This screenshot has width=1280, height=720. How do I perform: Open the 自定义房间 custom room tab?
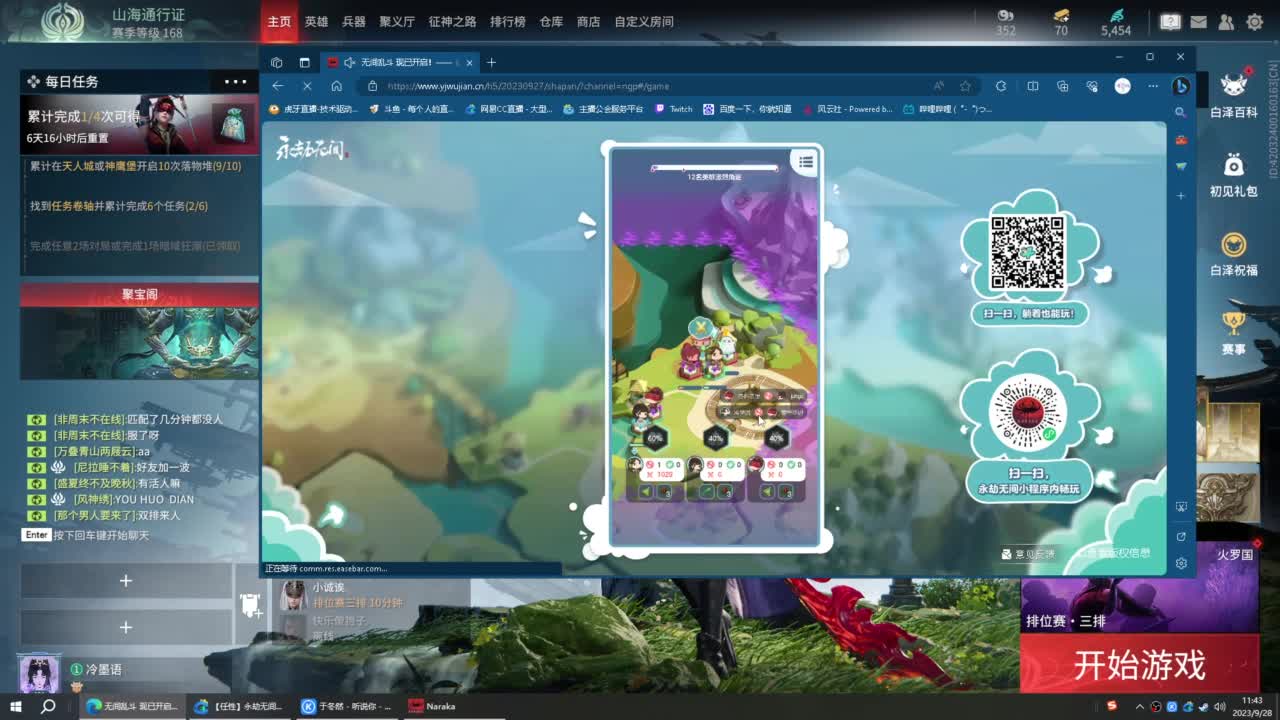coord(644,21)
